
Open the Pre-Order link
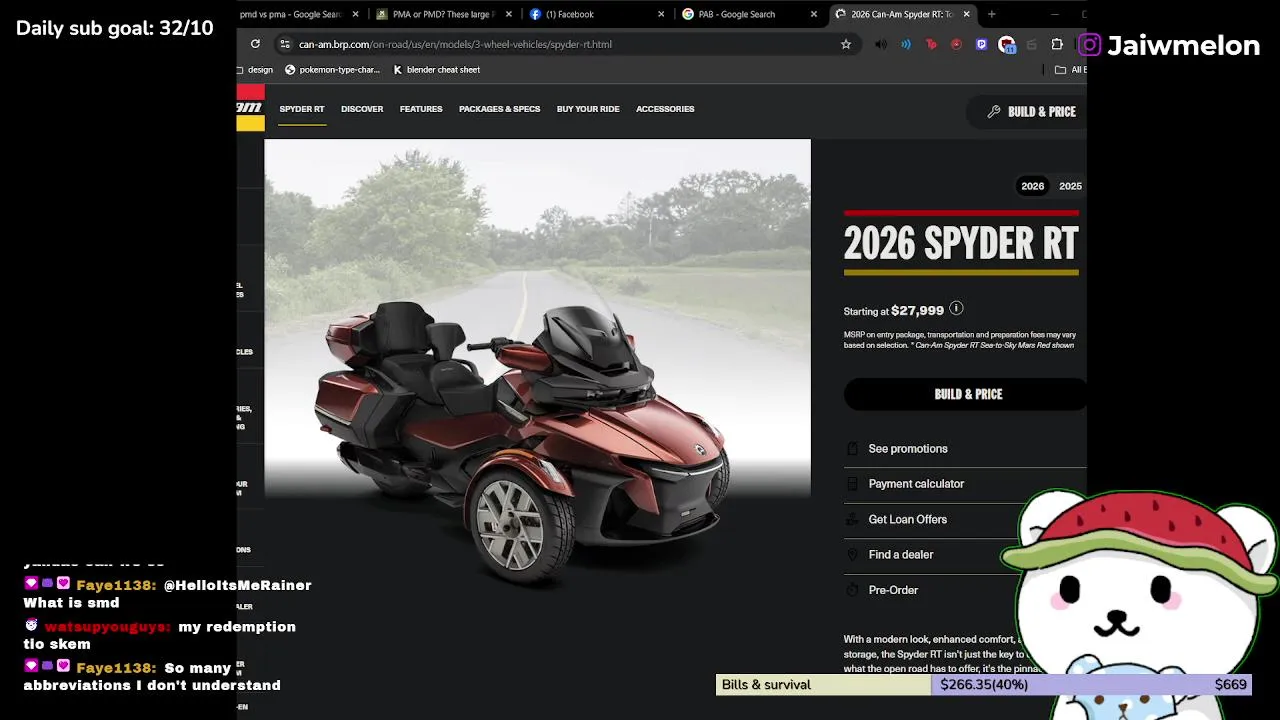893,590
